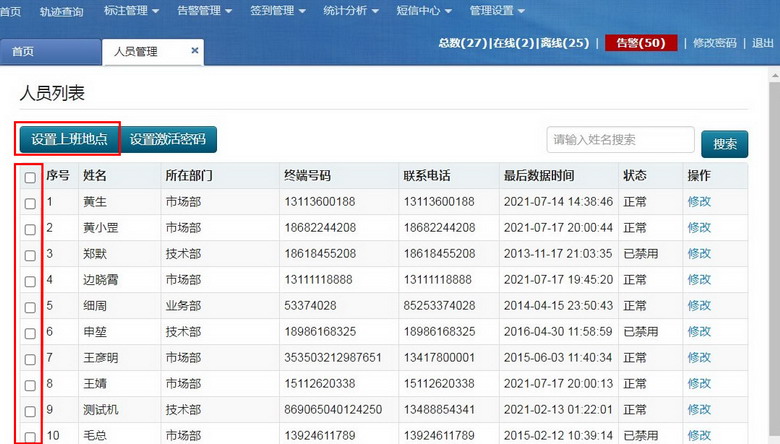Click timestamp 2013-11-17 21:03:35
Screen dimensions: 780x444
(558, 254)
